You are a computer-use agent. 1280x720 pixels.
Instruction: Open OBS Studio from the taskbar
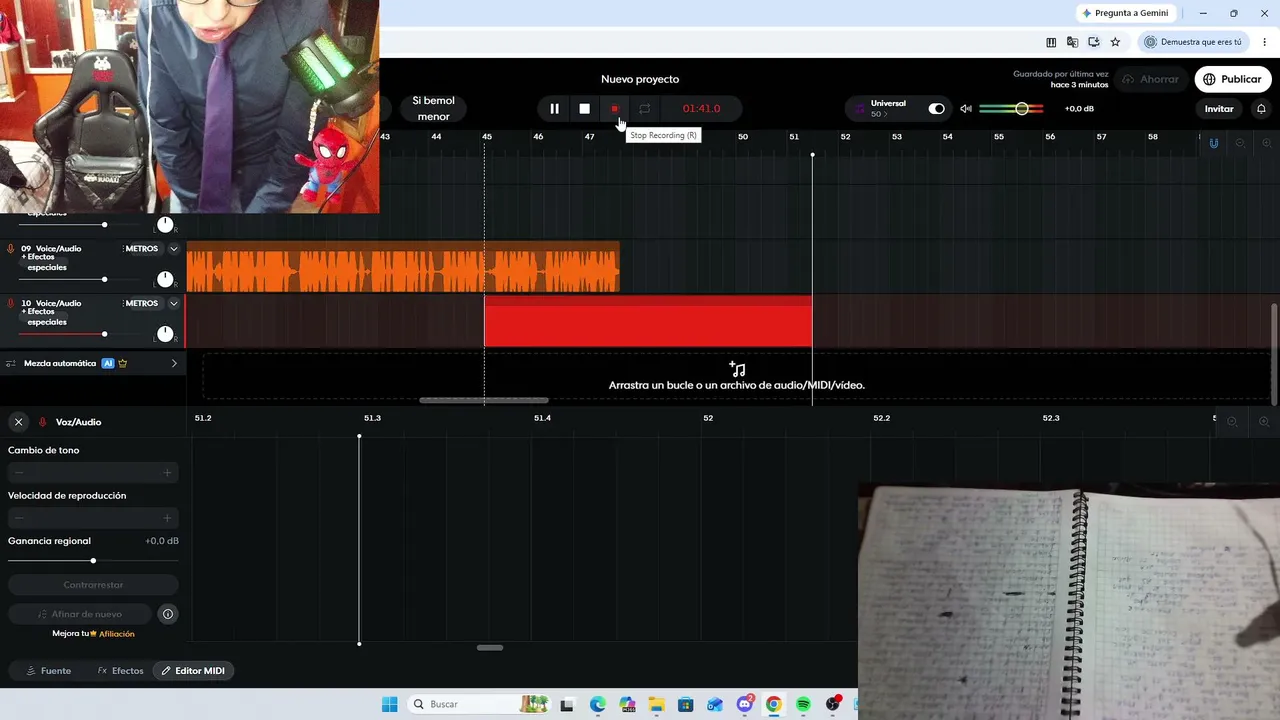click(x=833, y=704)
